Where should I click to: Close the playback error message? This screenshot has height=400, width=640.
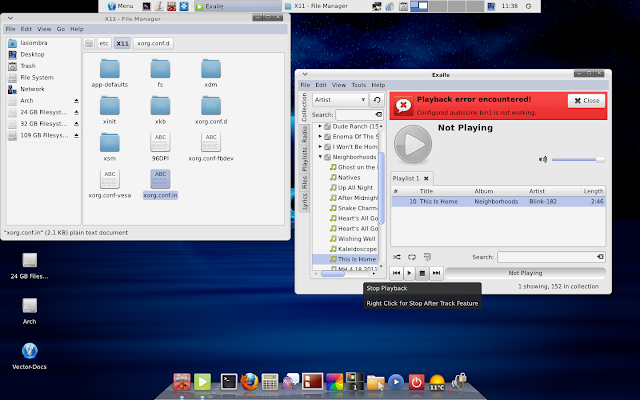click(587, 101)
